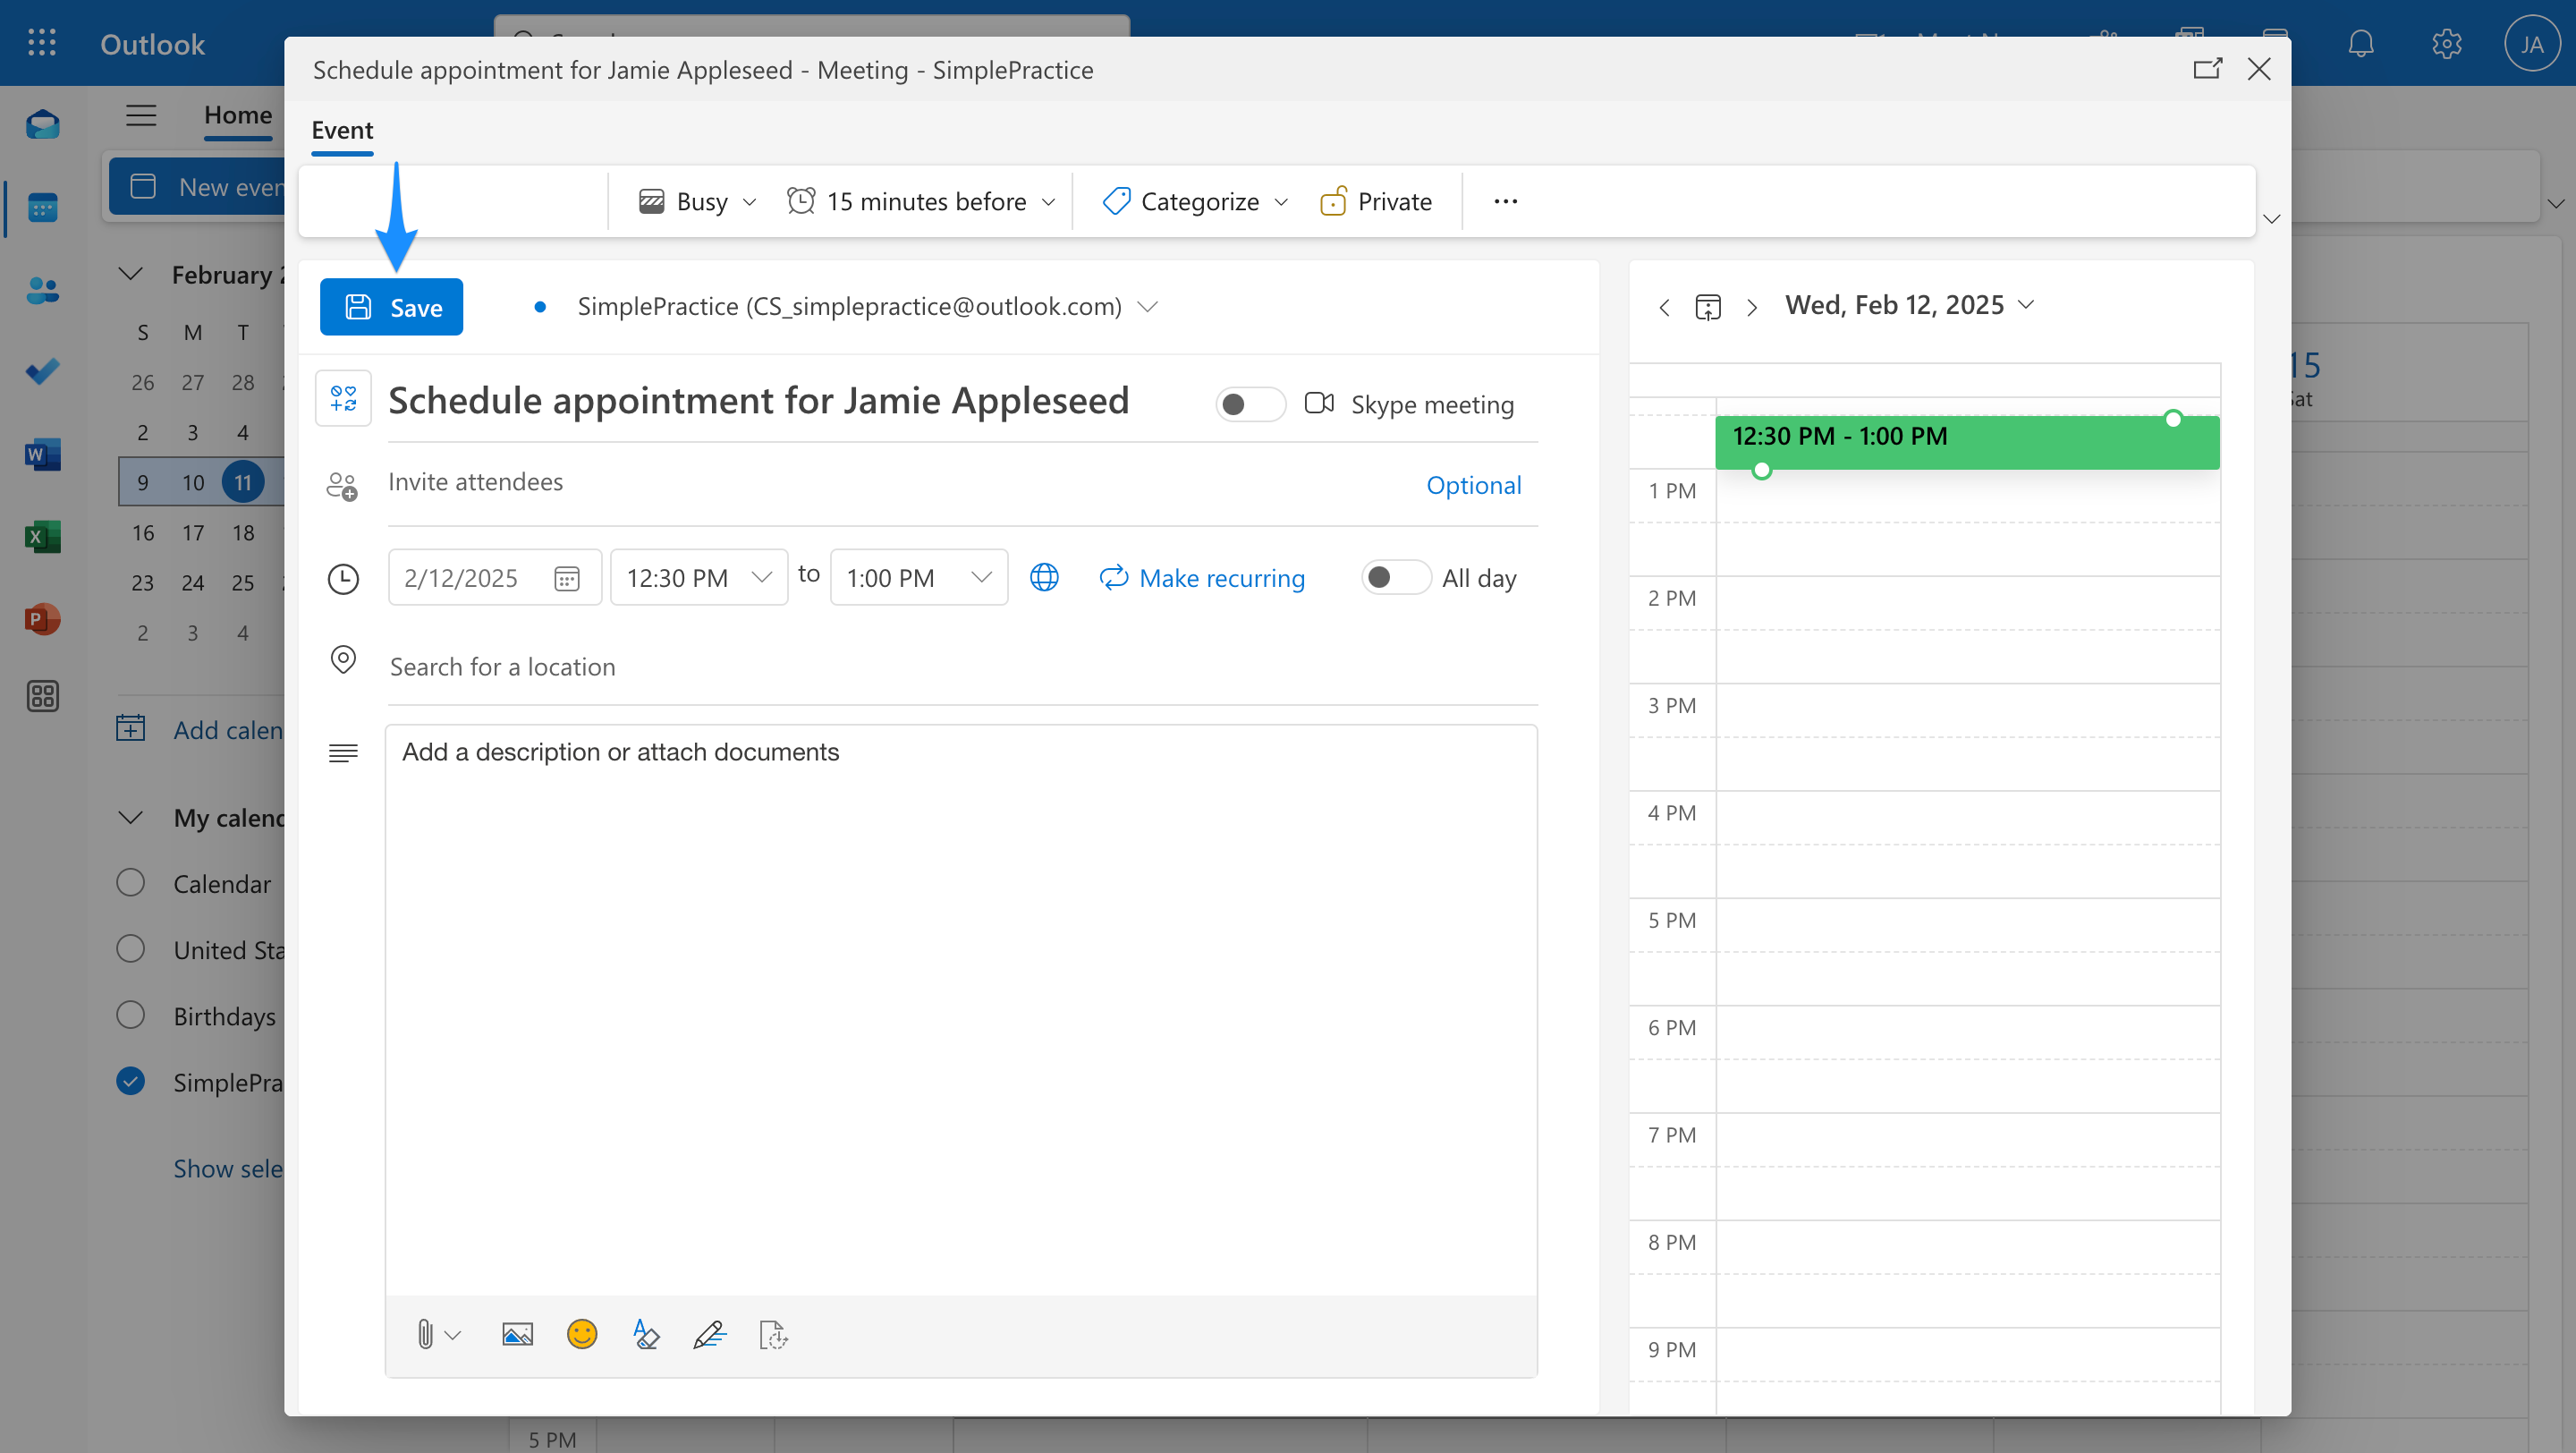The height and width of the screenshot is (1453, 2576).
Task: Open People in Outlook sidebar
Action: (x=42, y=290)
